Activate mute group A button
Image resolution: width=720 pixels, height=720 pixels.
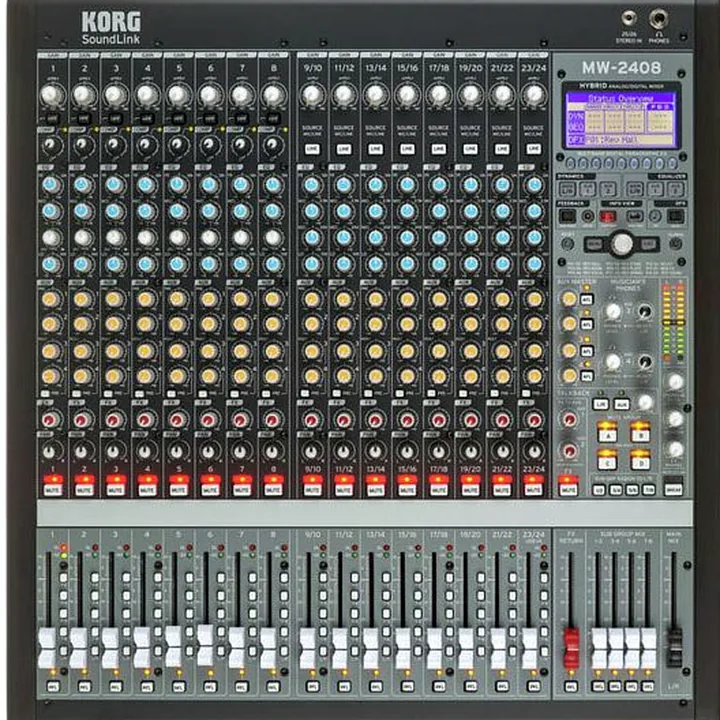click(607, 431)
